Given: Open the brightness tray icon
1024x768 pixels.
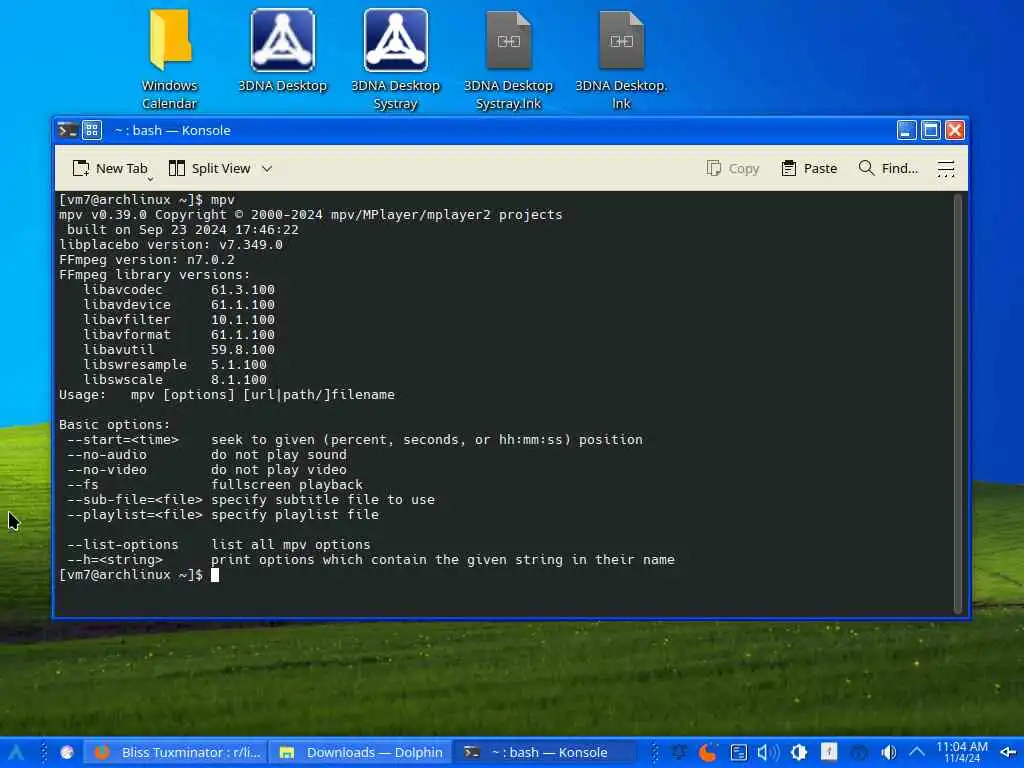Looking at the screenshot, I should click(x=798, y=752).
